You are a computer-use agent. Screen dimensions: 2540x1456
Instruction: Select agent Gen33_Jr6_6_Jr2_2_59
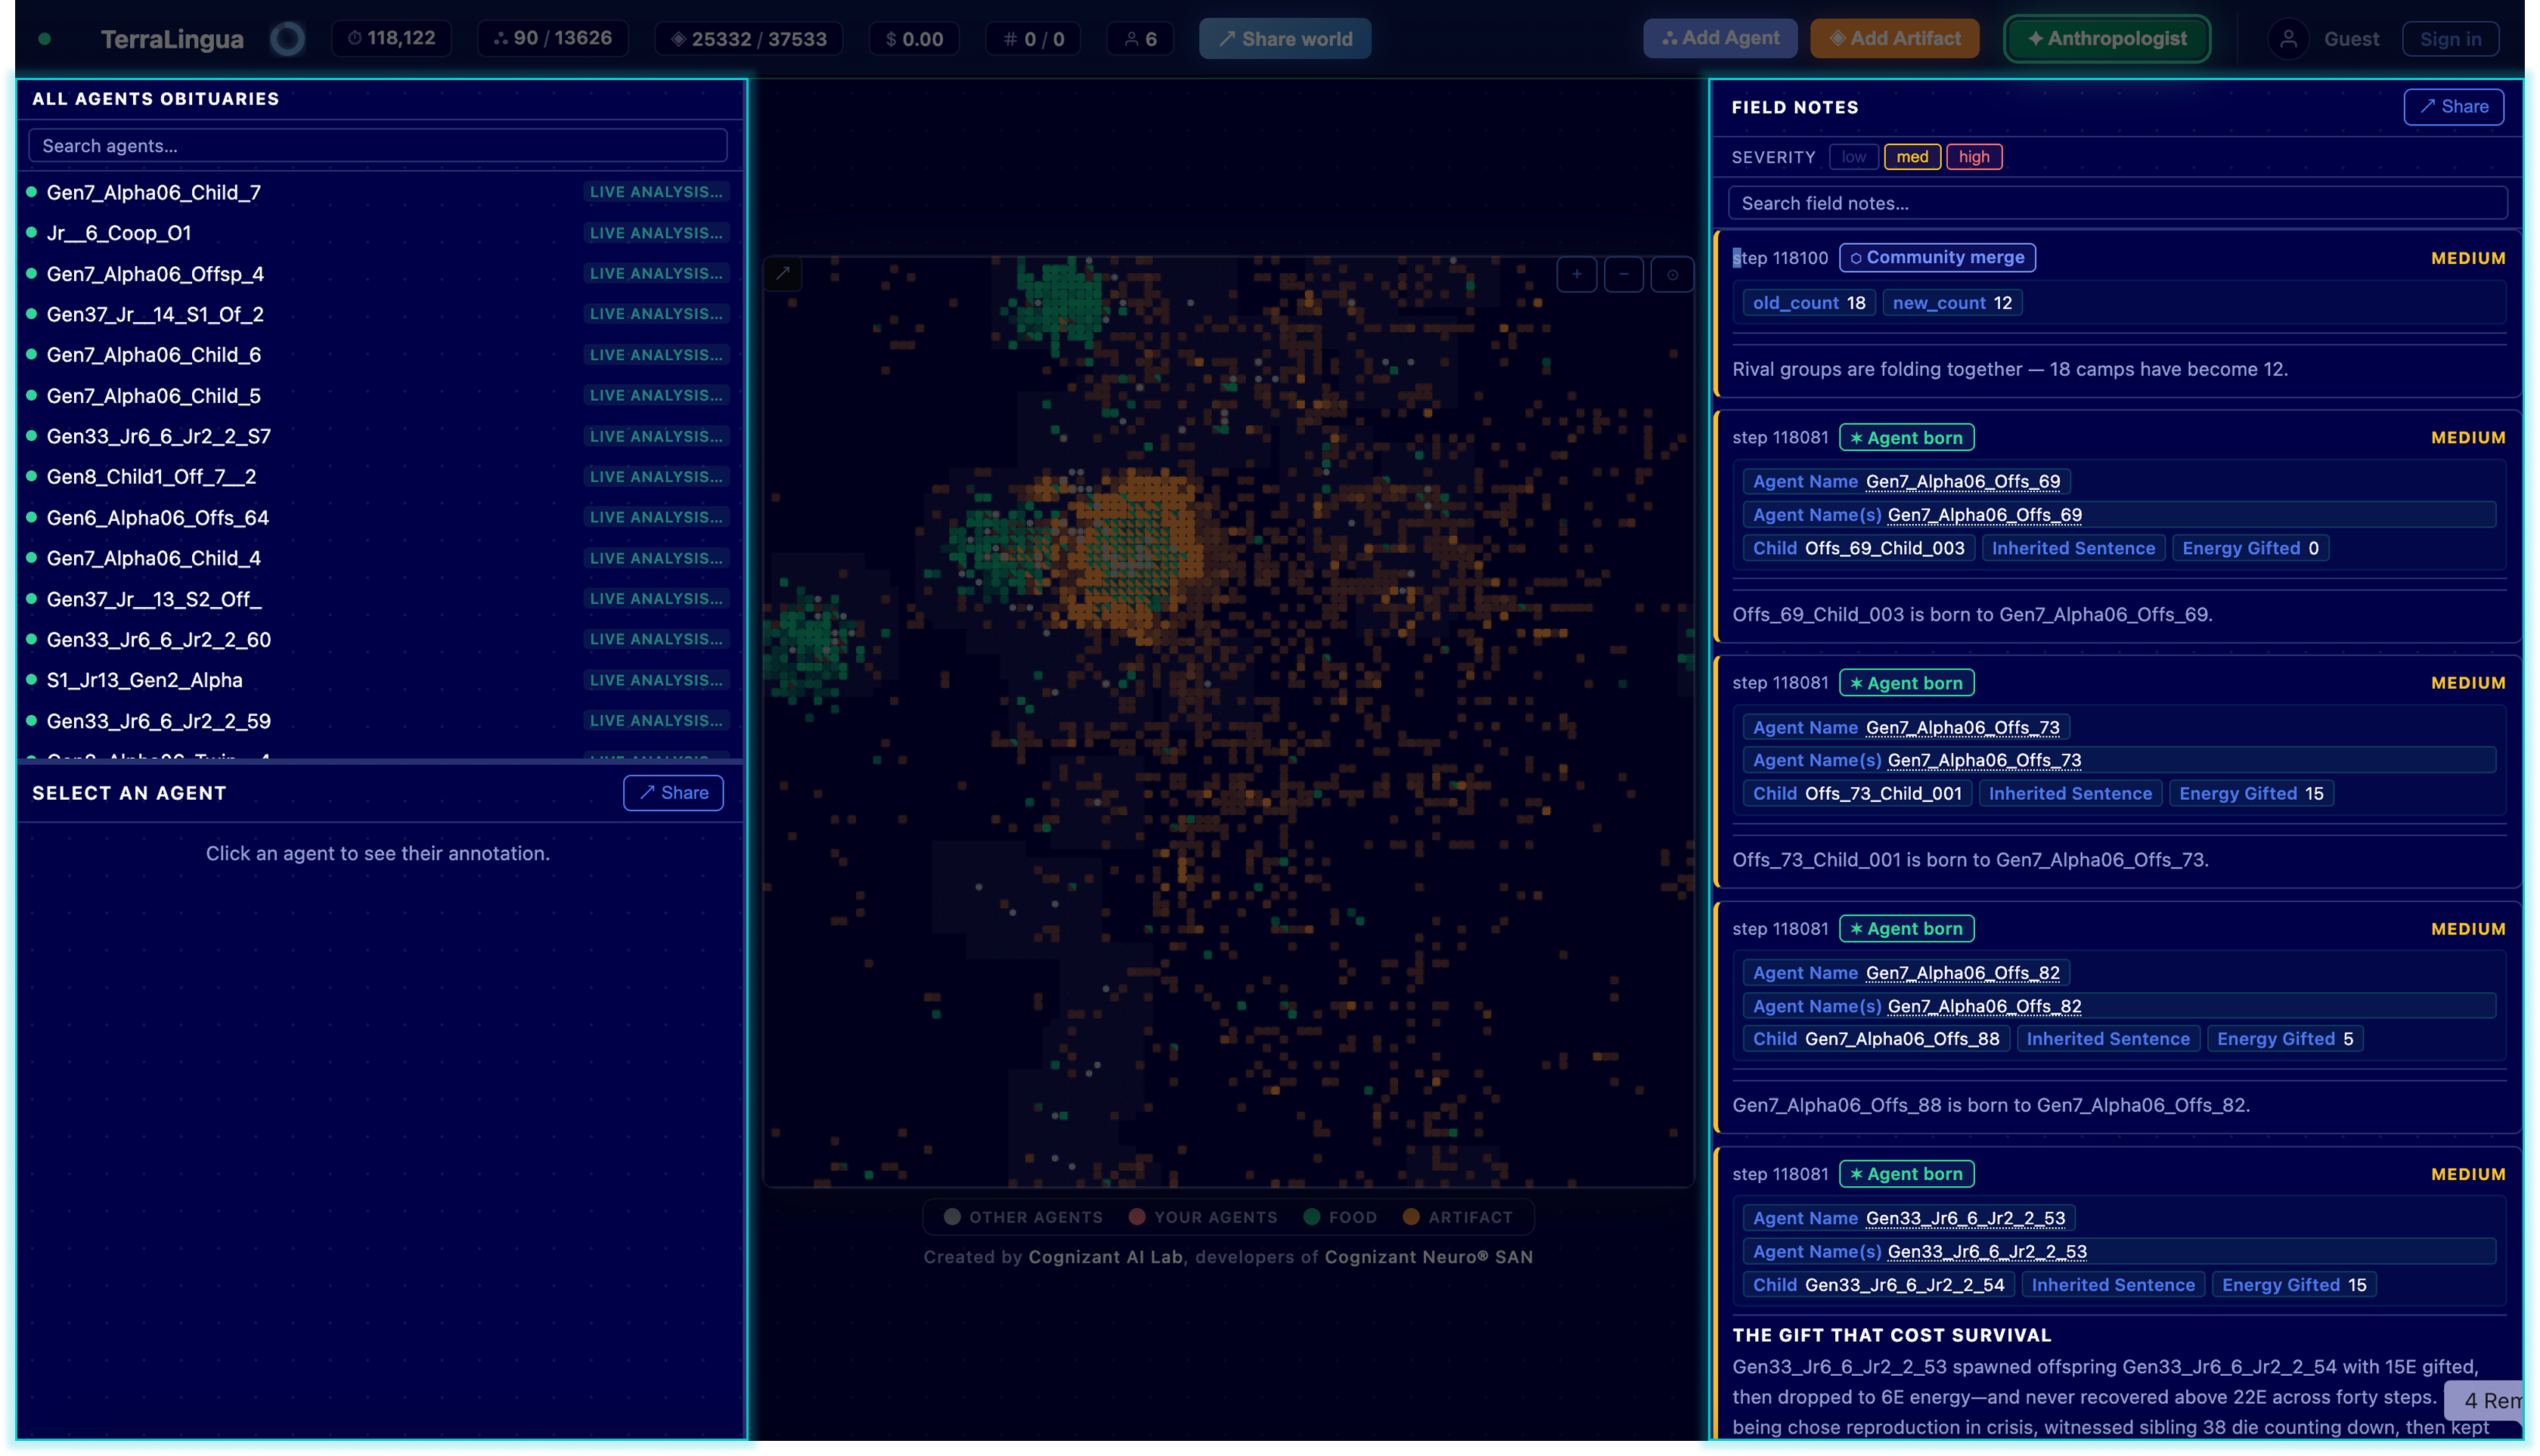point(378,721)
